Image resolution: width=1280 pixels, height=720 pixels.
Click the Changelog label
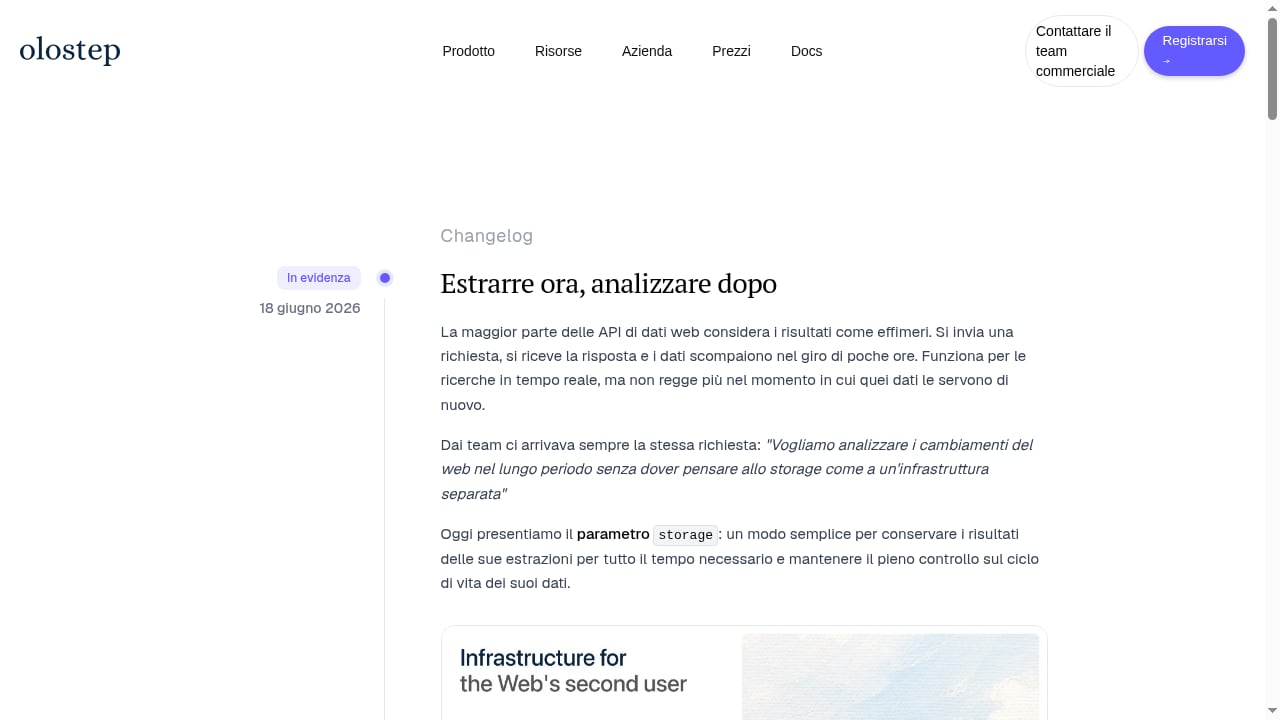tap(487, 236)
